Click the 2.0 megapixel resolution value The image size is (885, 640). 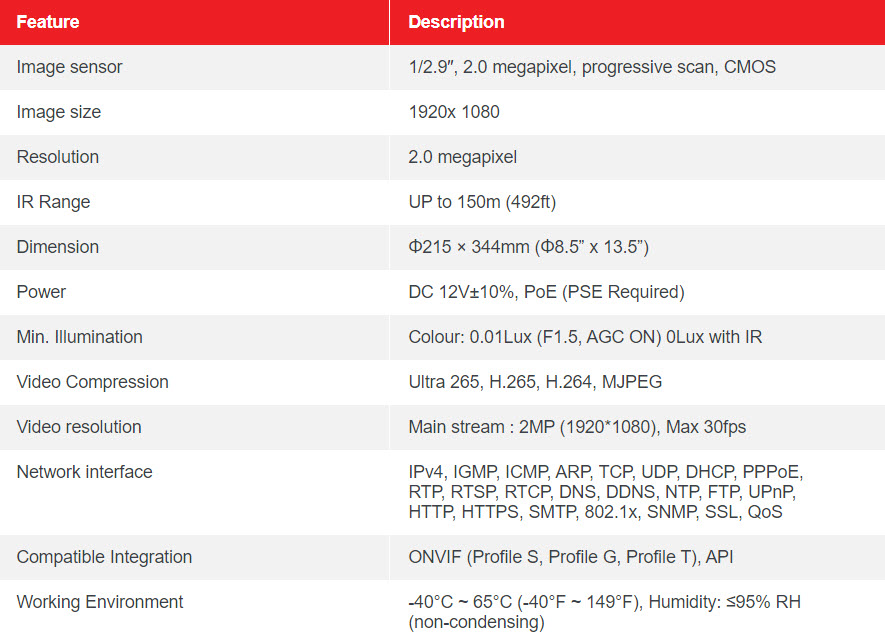[462, 157]
